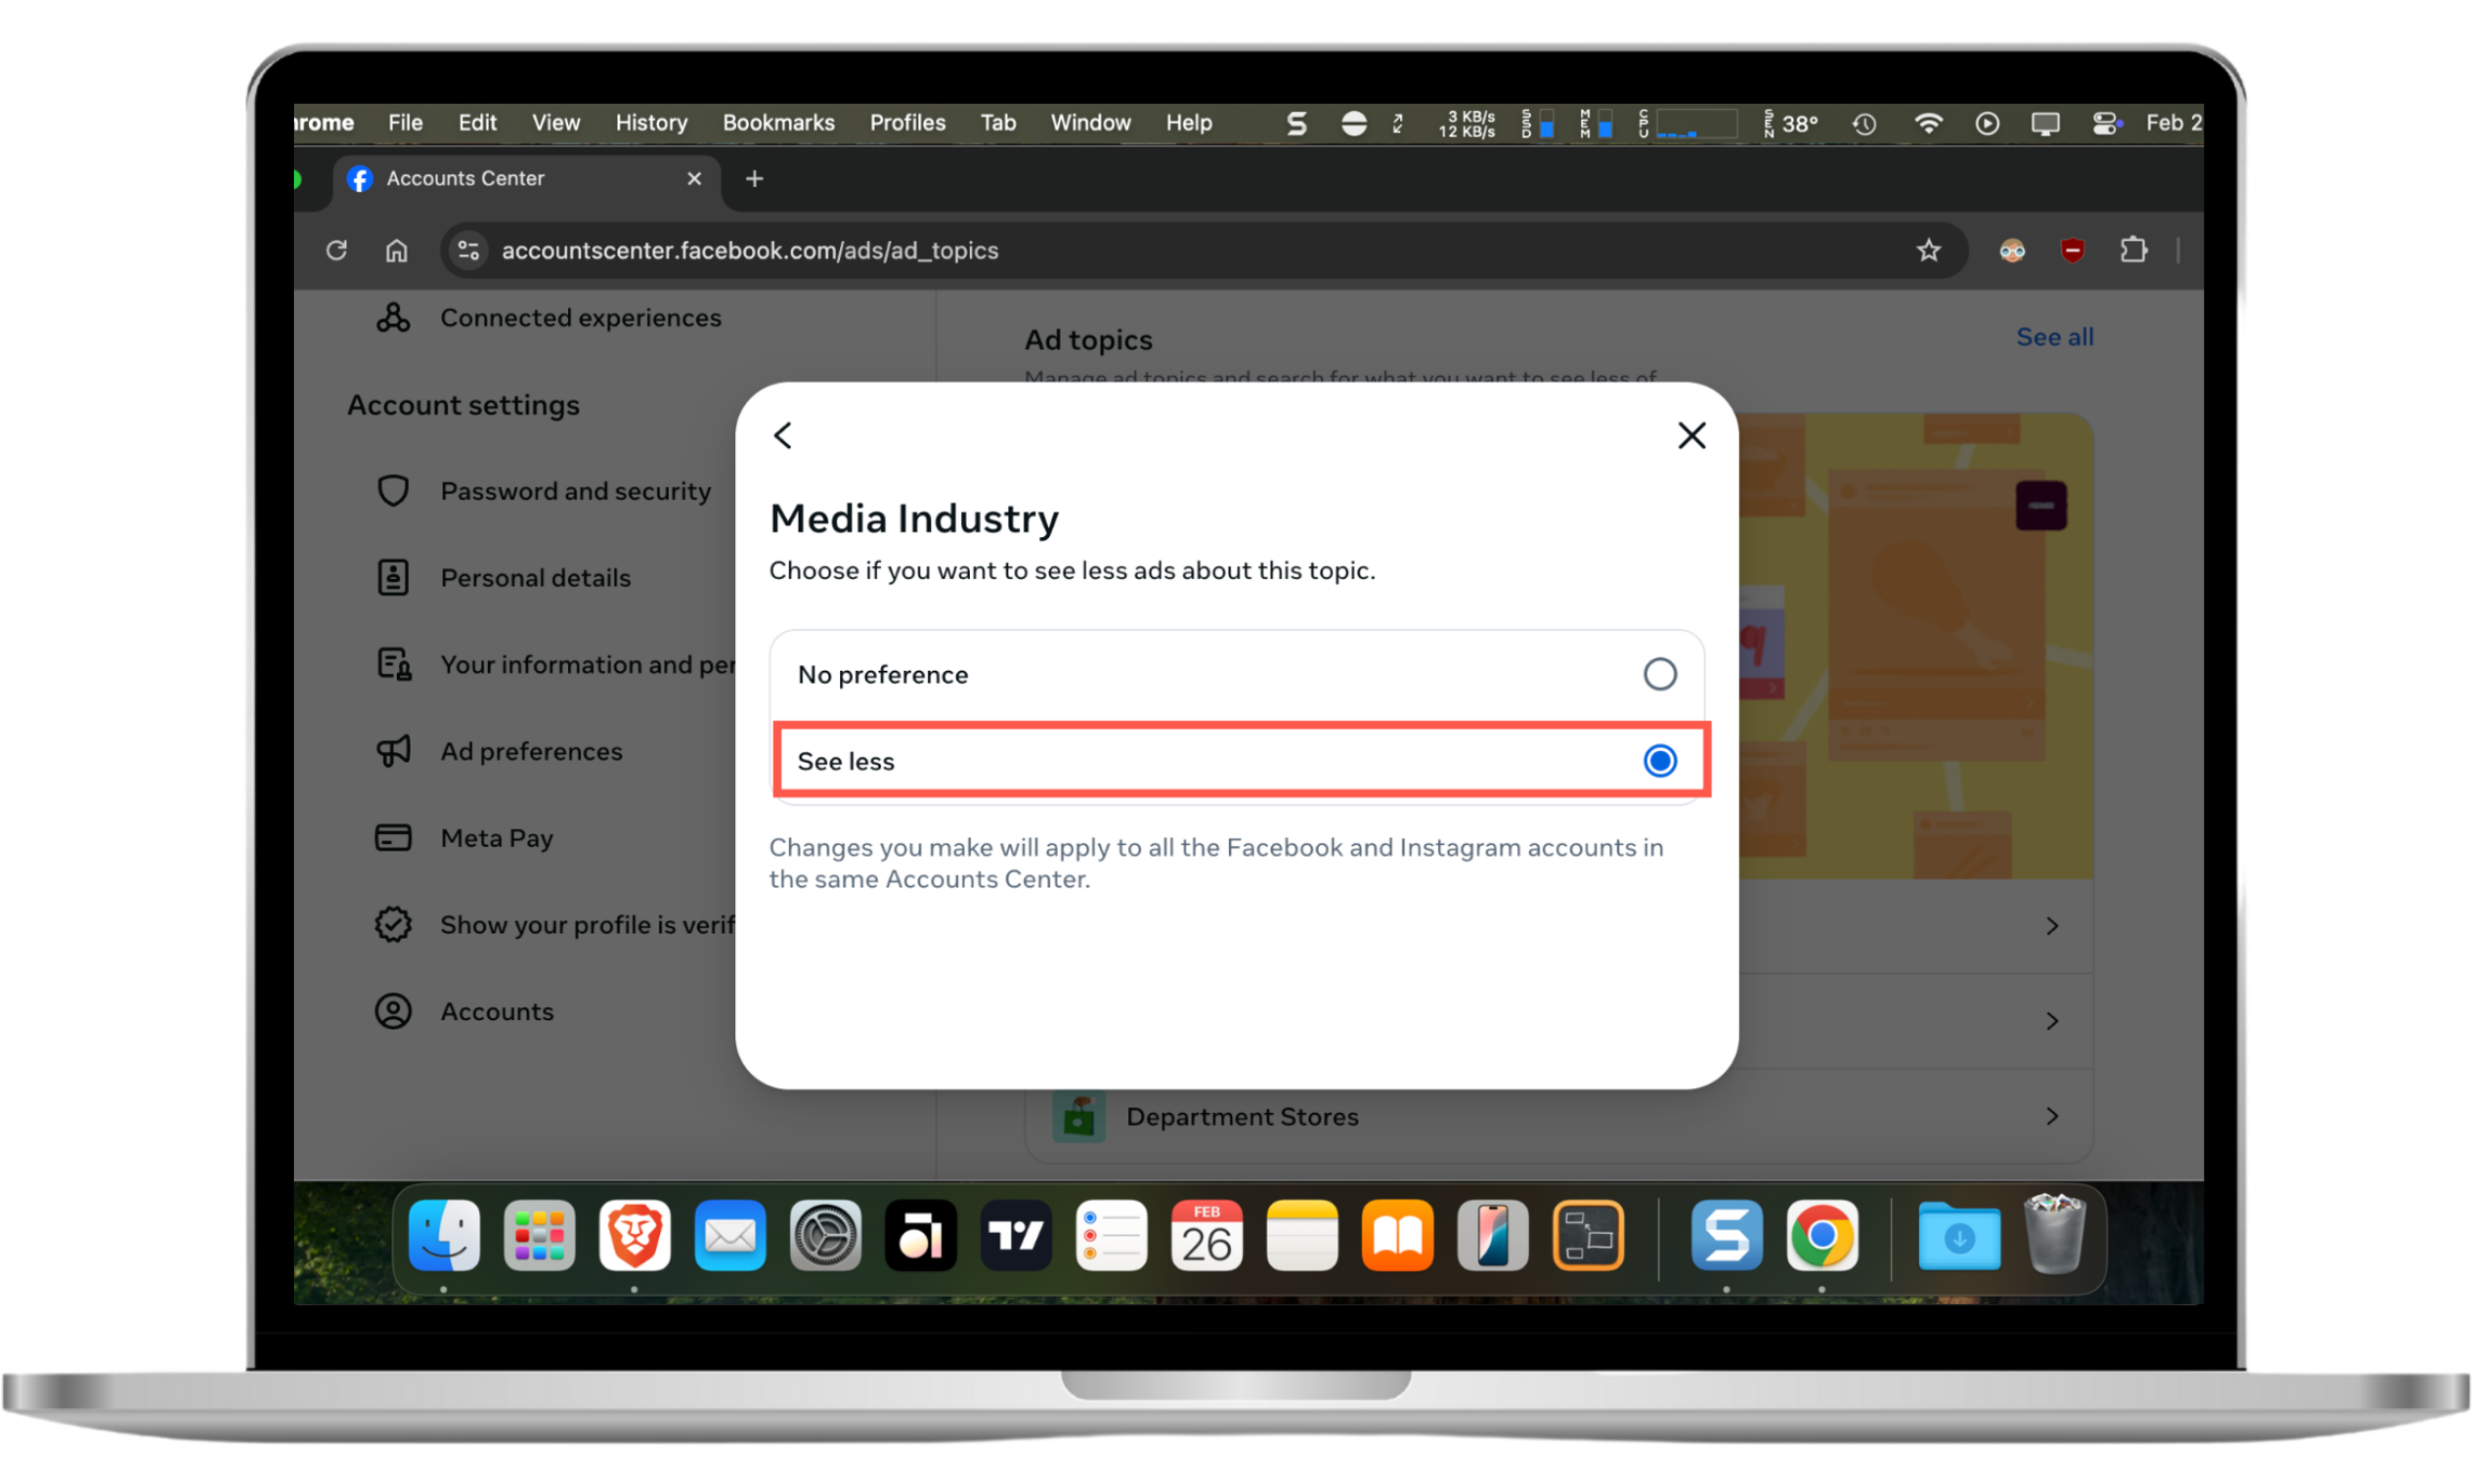2474x1484 pixels.
Task: Click the Ad topics heading
Action: coord(1089,340)
